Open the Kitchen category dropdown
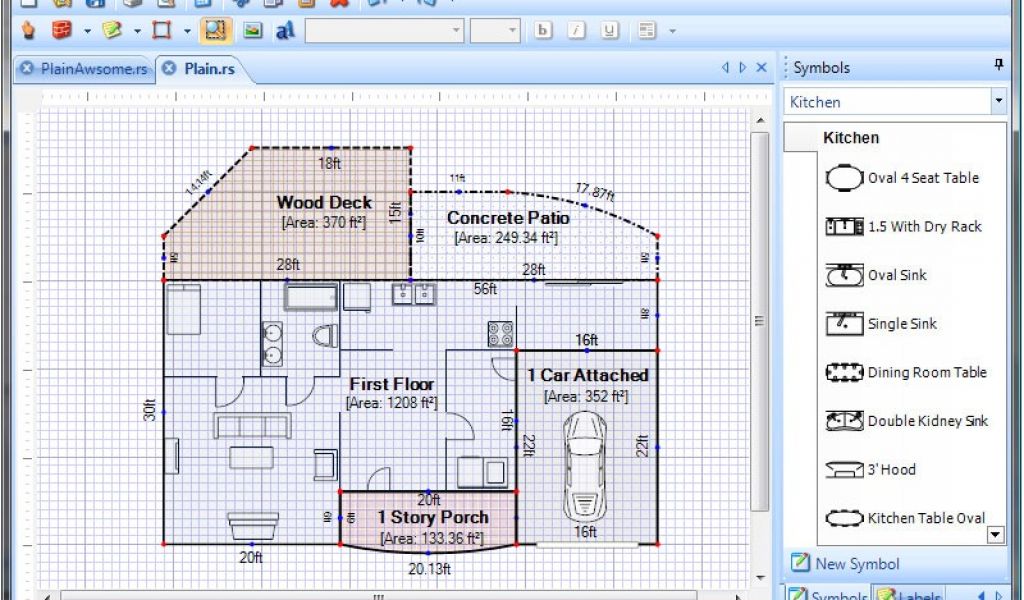 997,101
